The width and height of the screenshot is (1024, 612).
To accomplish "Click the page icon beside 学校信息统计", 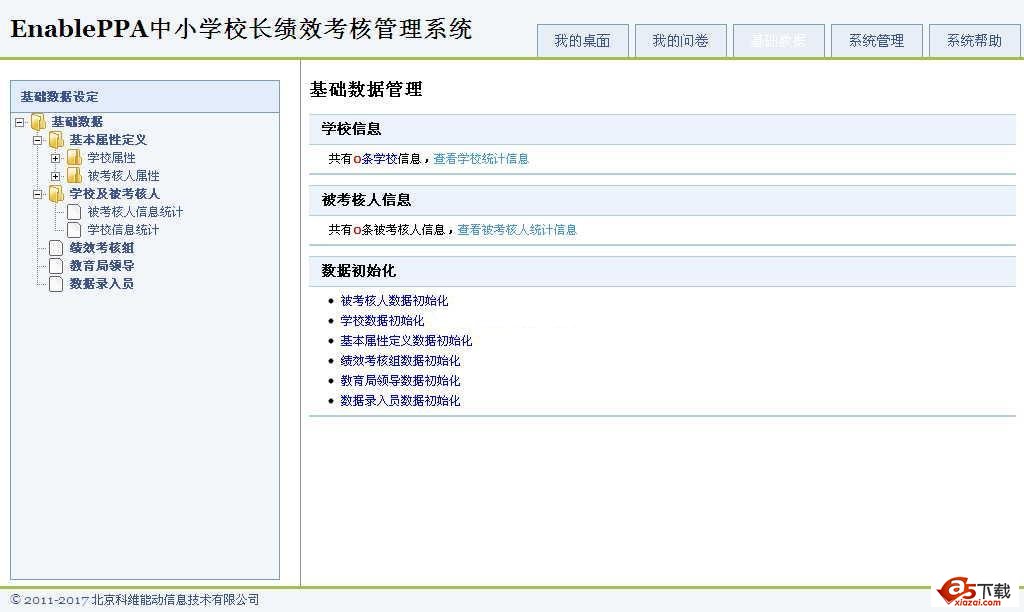I will pos(74,230).
